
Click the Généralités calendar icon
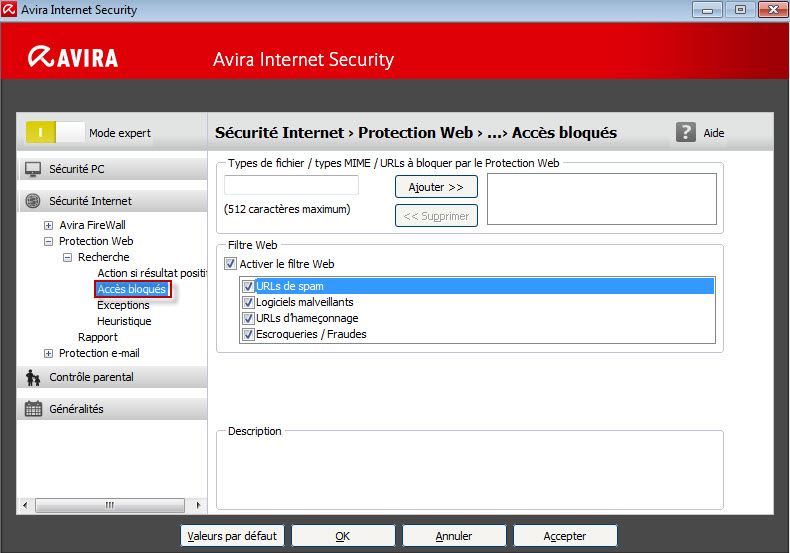(33, 408)
